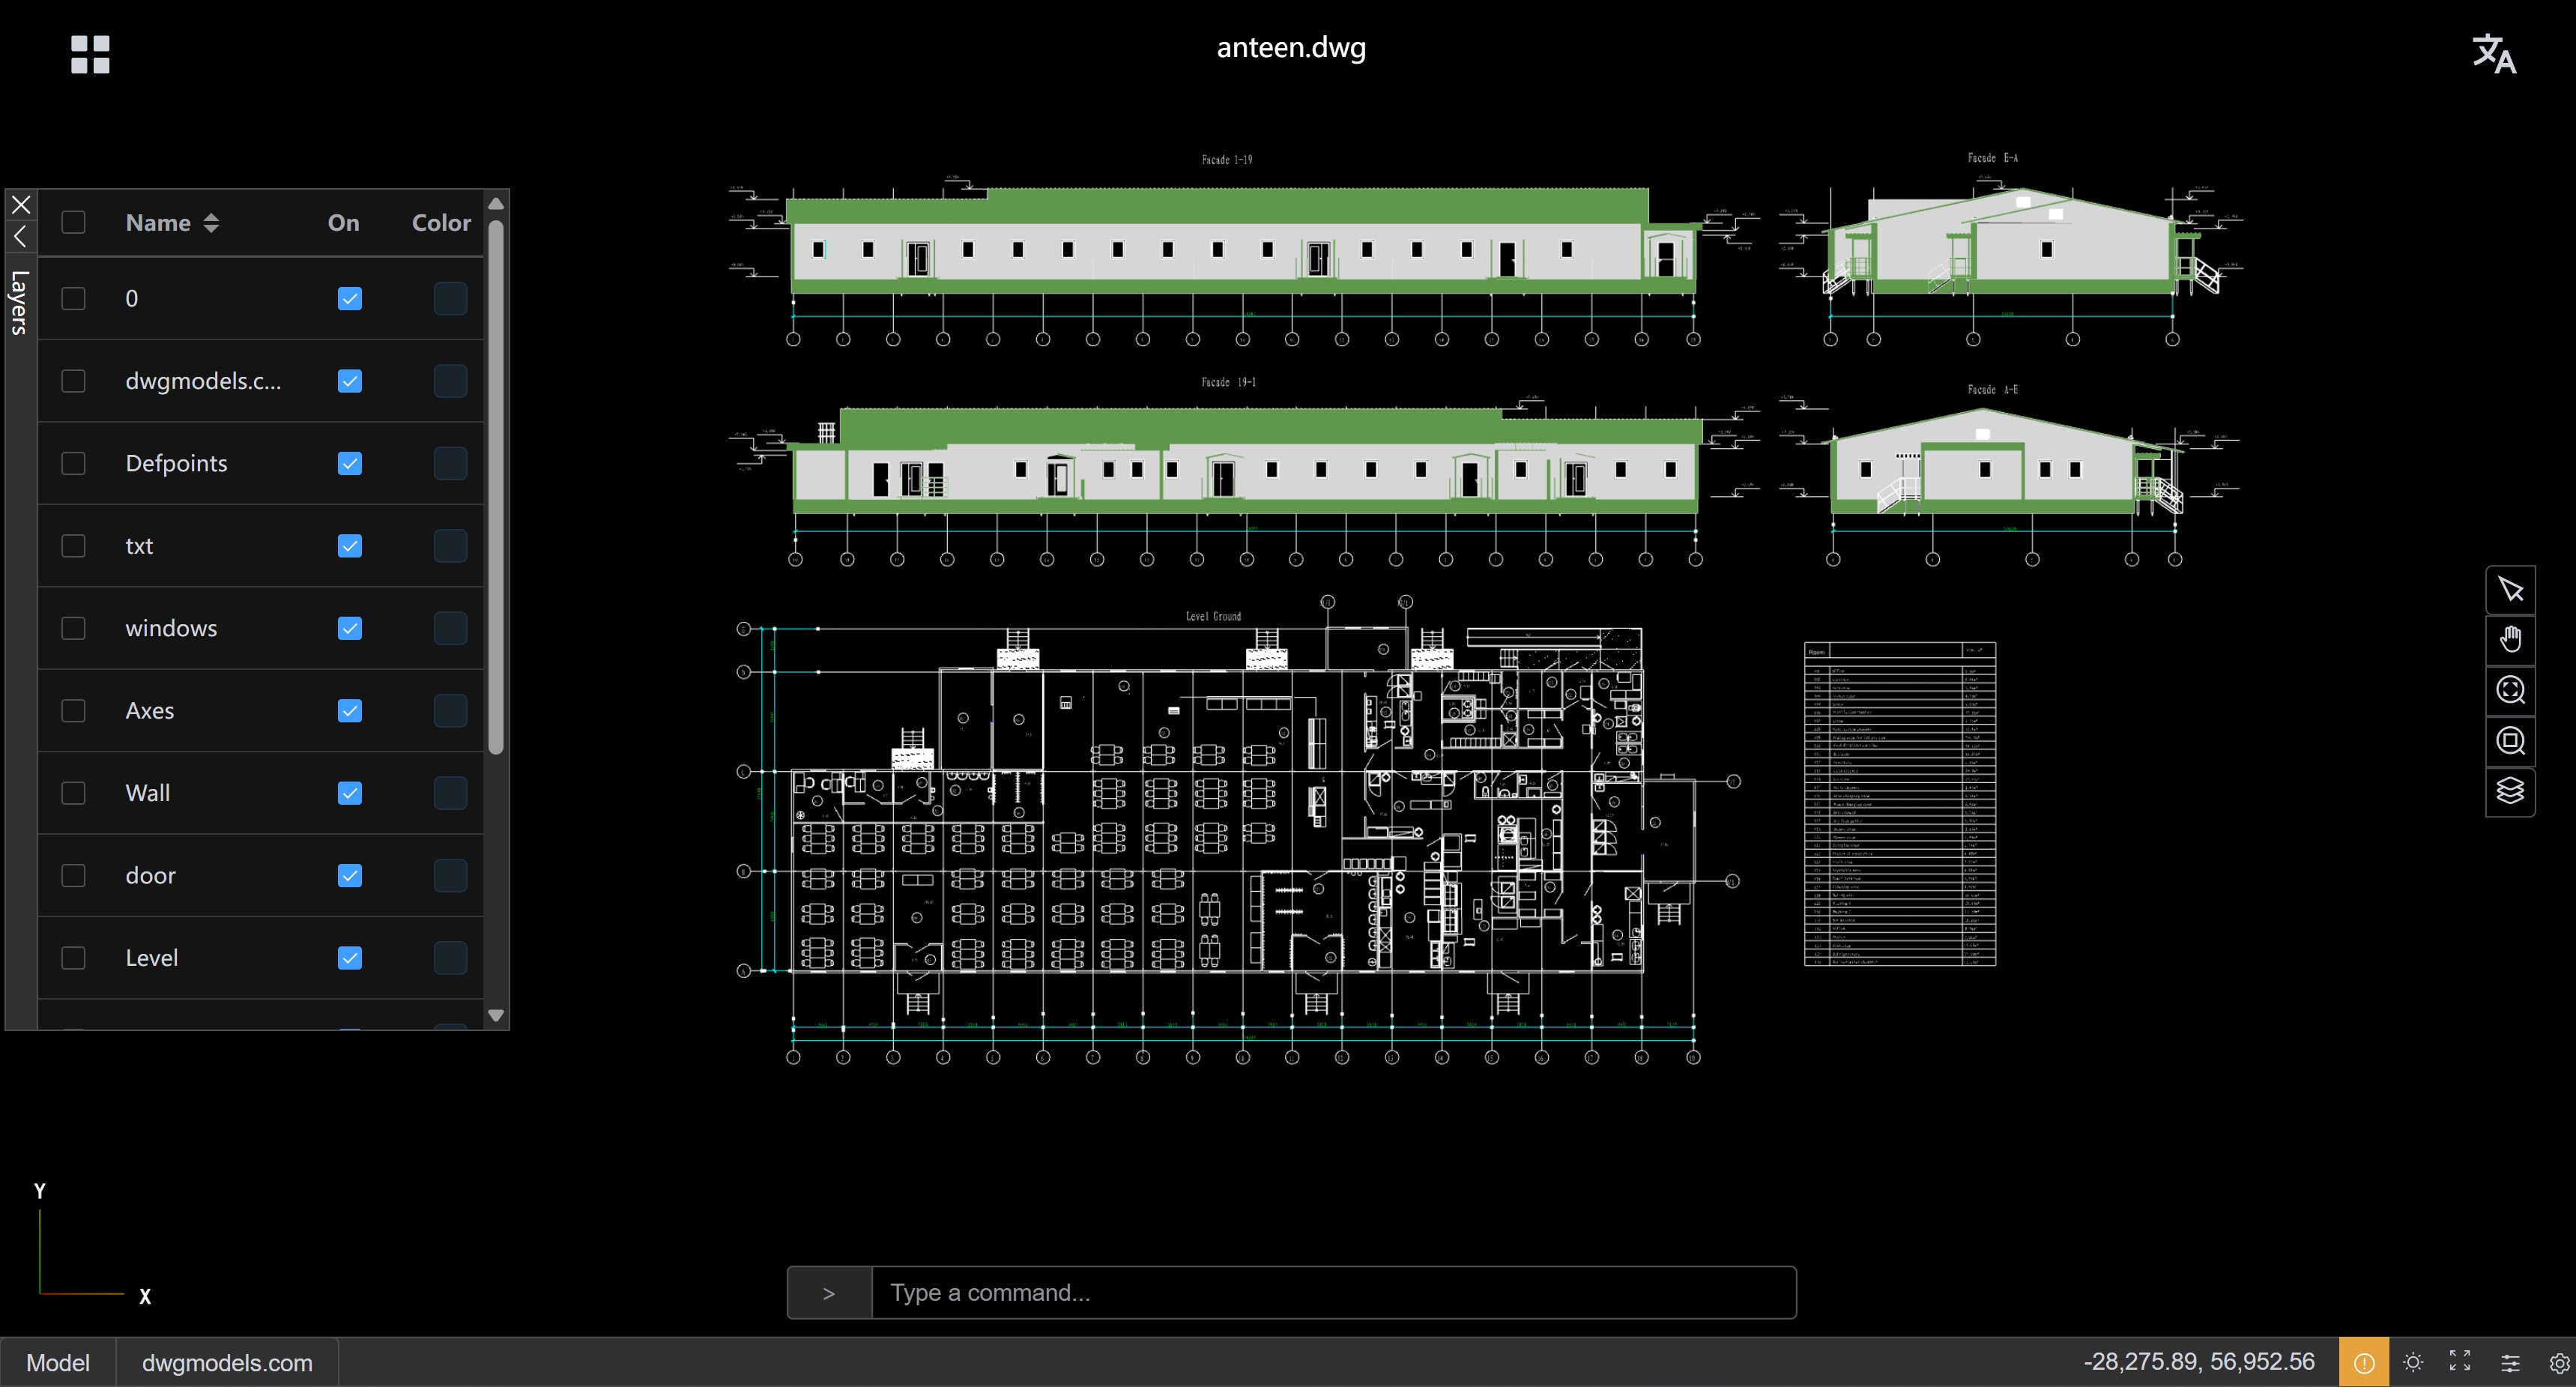Click the Zoom Extents tool

[x=2511, y=690]
